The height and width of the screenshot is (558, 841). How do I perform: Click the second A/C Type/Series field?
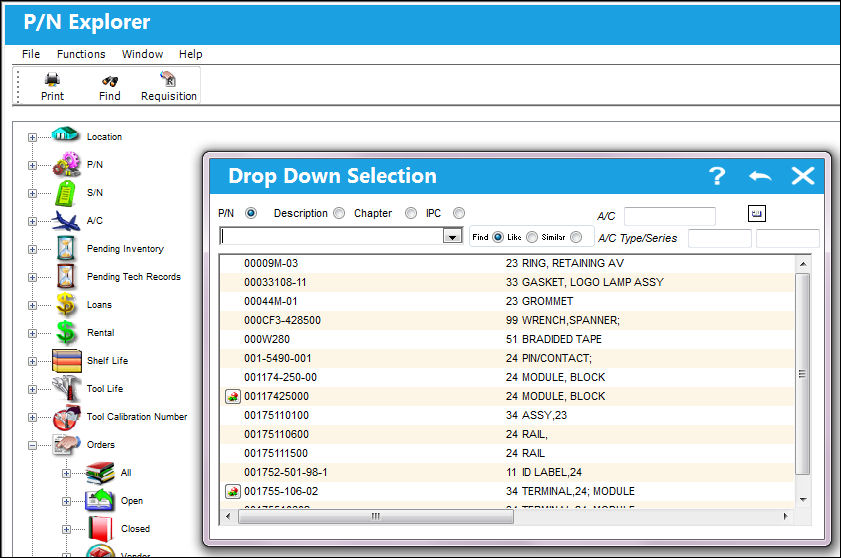tap(787, 238)
